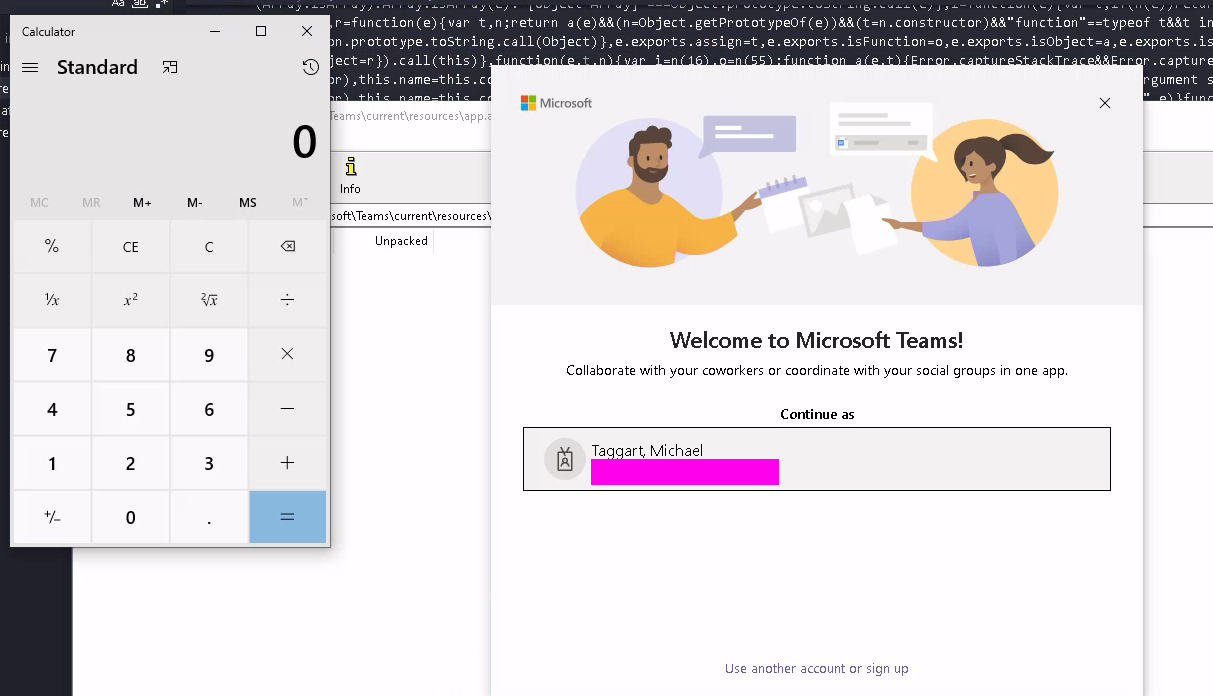Screen dimensions: 1213x696
Task: Toggle Keep on top in Calculator
Action: 170,67
